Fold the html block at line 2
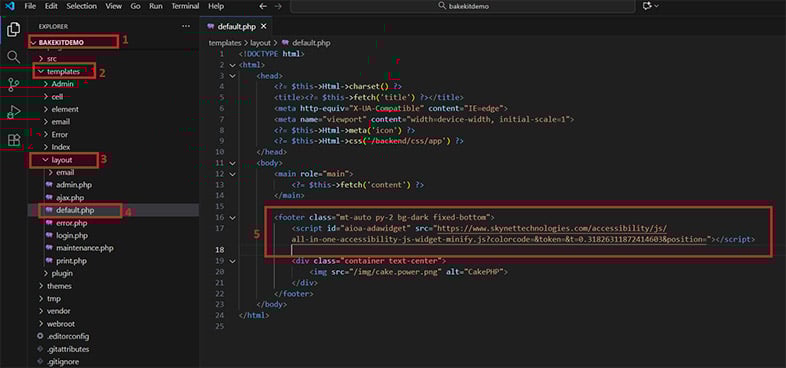The height and width of the screenshot is (368, 786). [232, 65]
